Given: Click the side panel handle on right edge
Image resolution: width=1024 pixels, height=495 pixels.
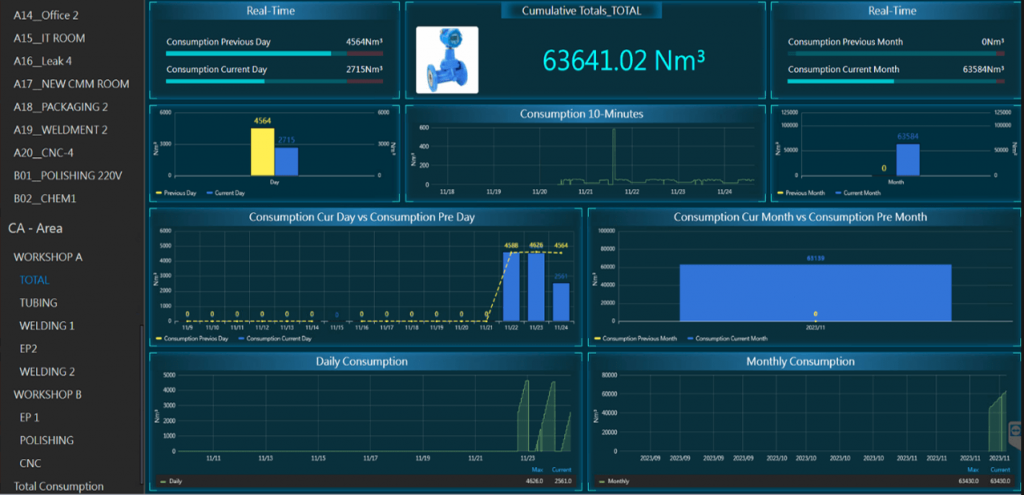Looking at the screenshot, I should (1015, 432).
